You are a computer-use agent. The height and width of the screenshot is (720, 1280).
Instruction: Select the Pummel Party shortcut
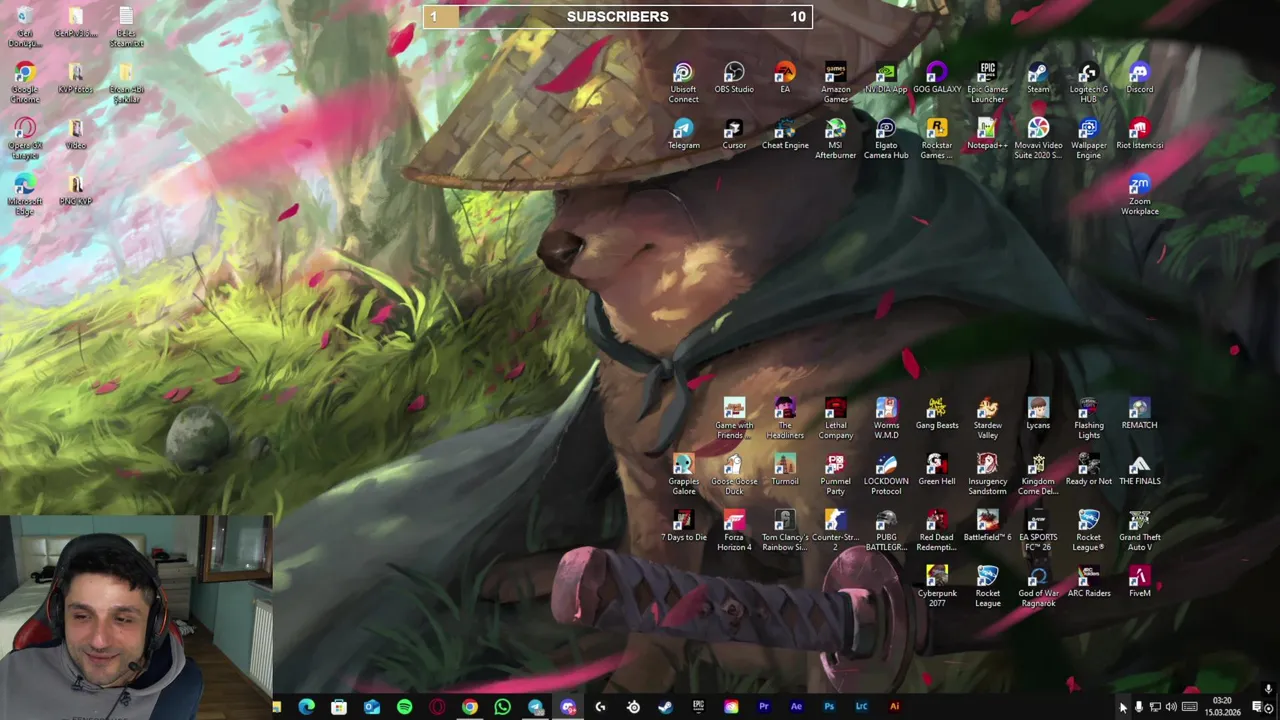835,474
